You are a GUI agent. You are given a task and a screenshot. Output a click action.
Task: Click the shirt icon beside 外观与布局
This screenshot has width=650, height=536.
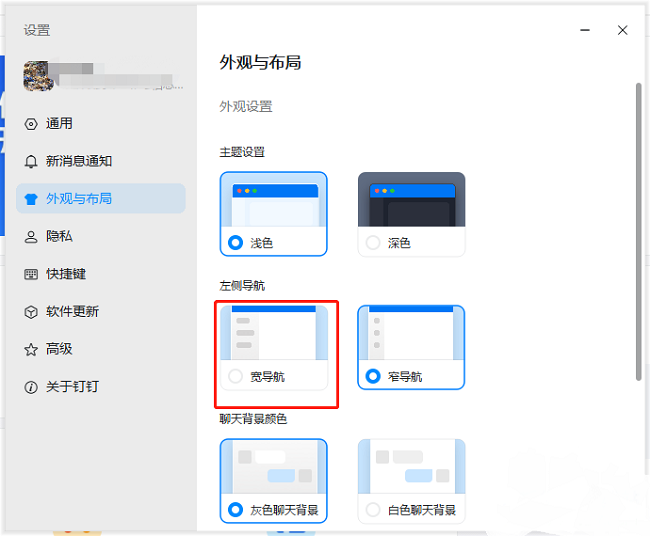pos(31,199)
